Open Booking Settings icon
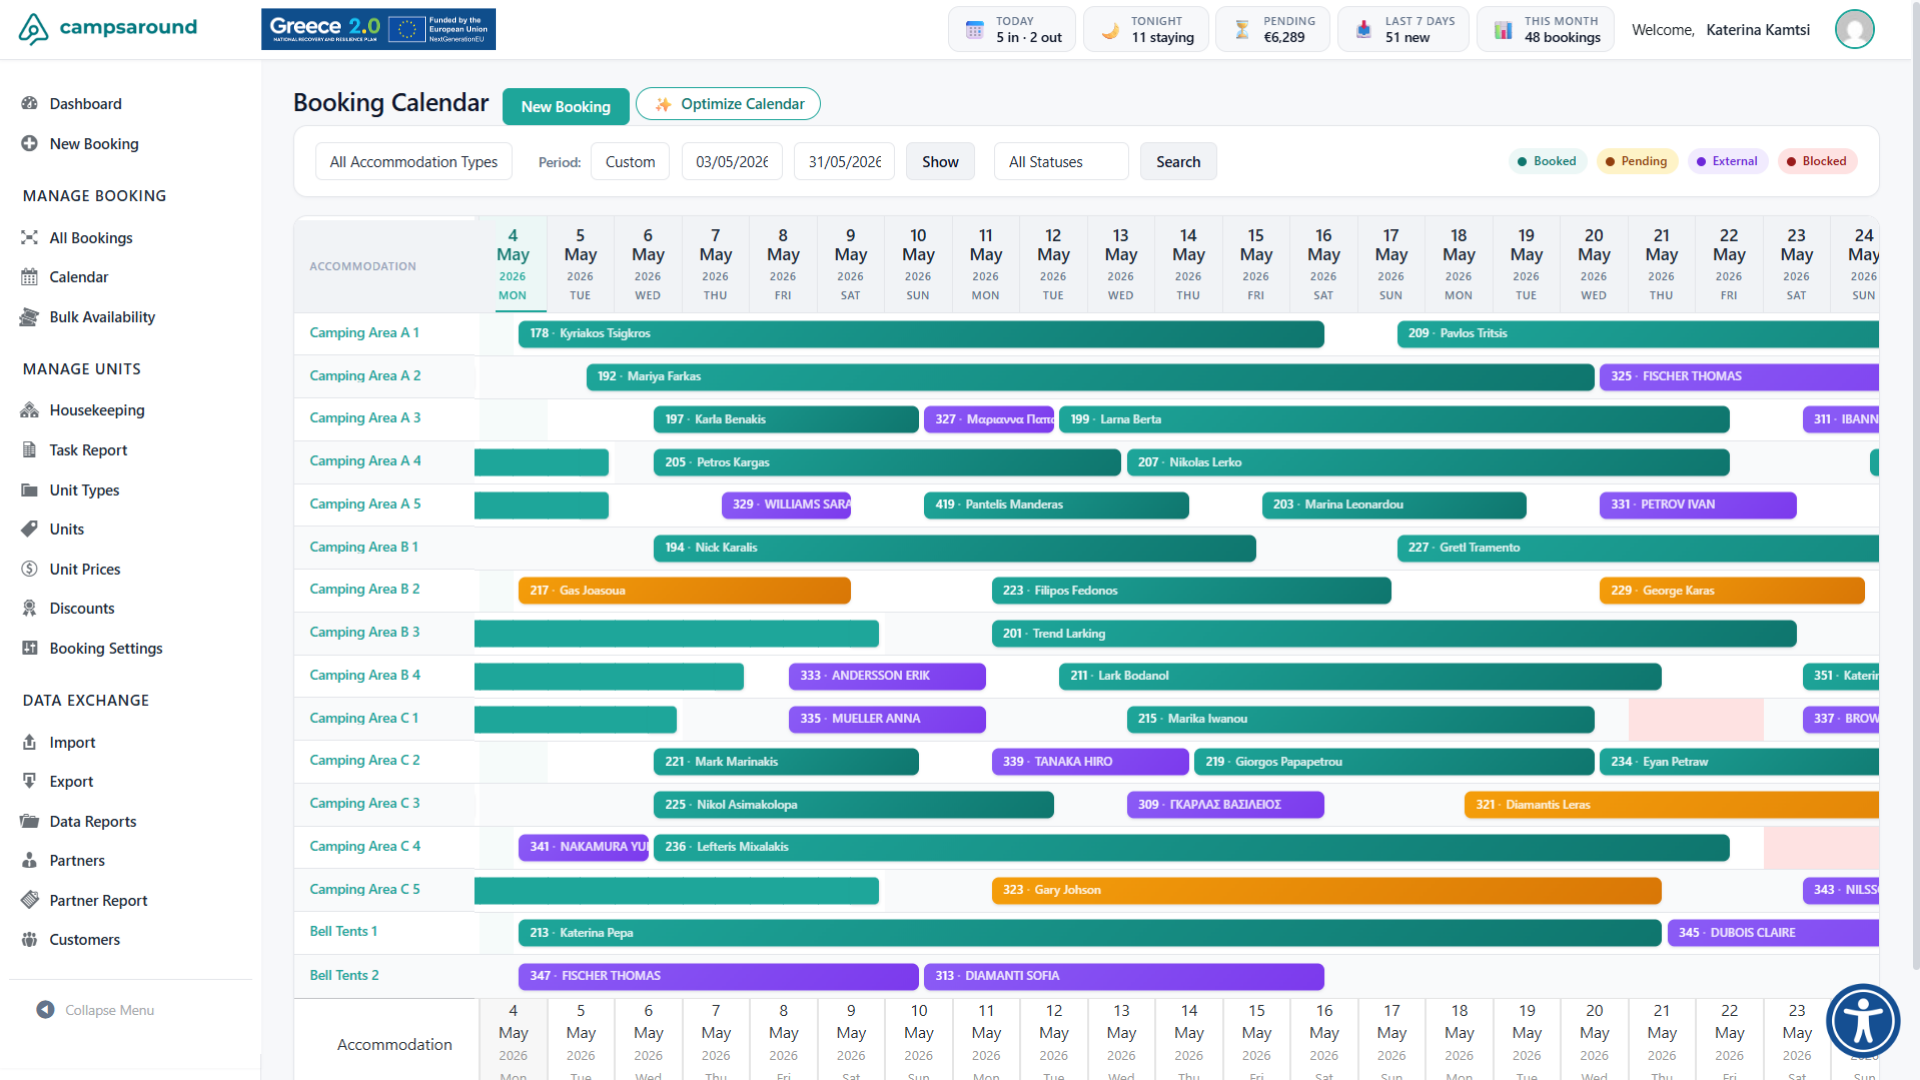This screenshot has width=1920, height=1080. coord(29,648)
